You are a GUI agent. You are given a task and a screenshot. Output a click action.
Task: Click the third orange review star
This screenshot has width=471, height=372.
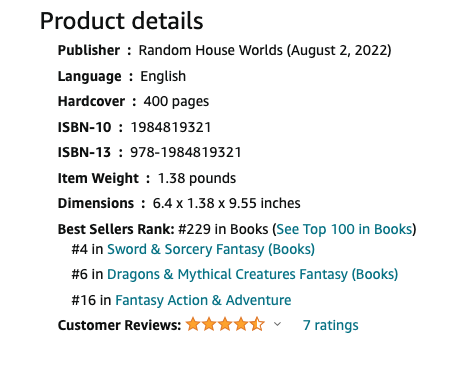click(225, 324)
